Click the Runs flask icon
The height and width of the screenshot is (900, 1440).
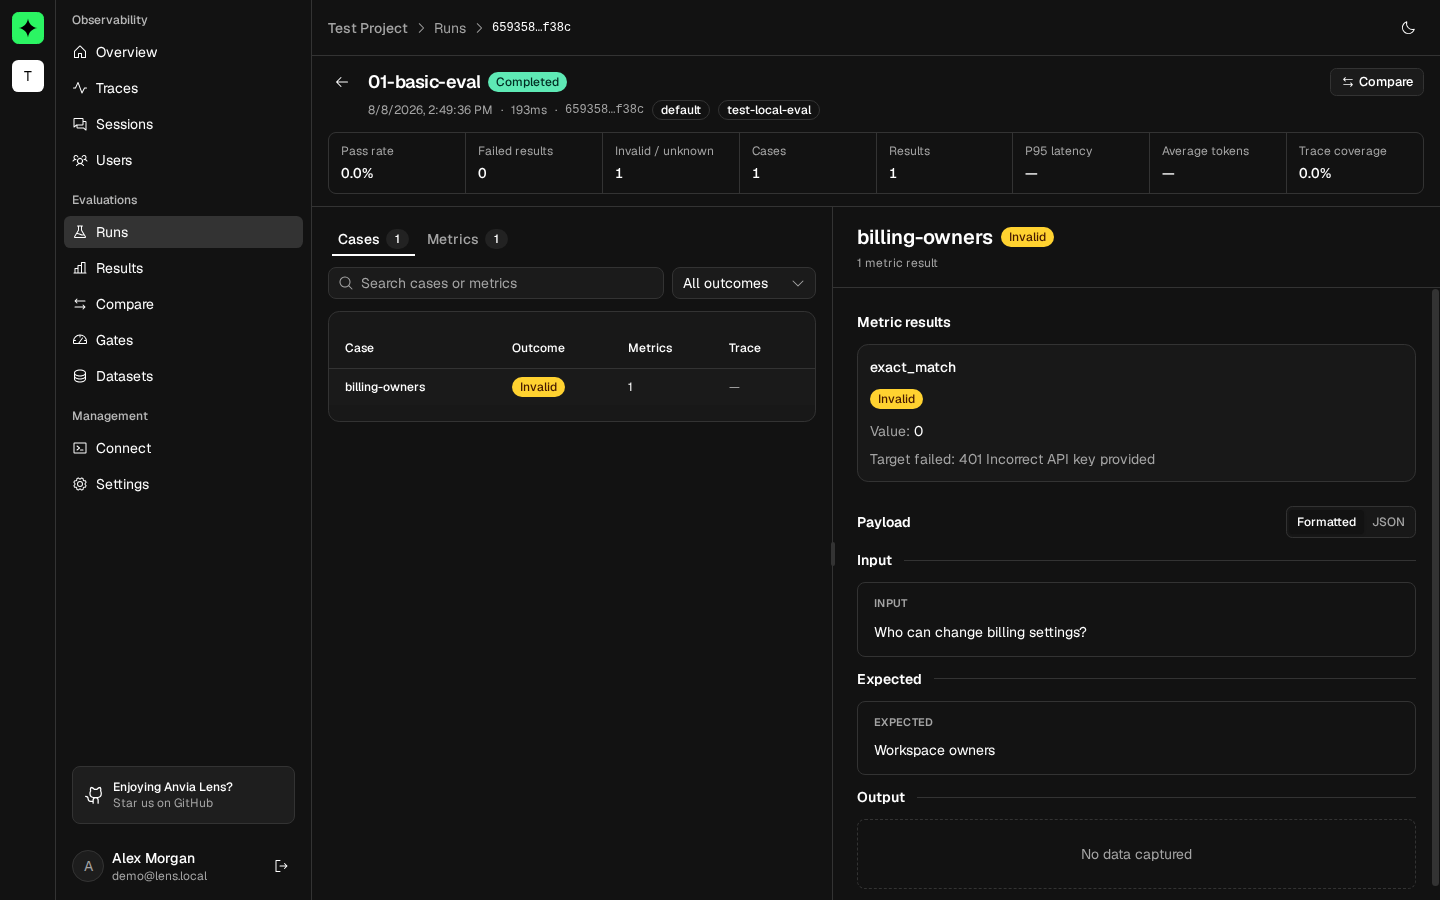[80, 232]
